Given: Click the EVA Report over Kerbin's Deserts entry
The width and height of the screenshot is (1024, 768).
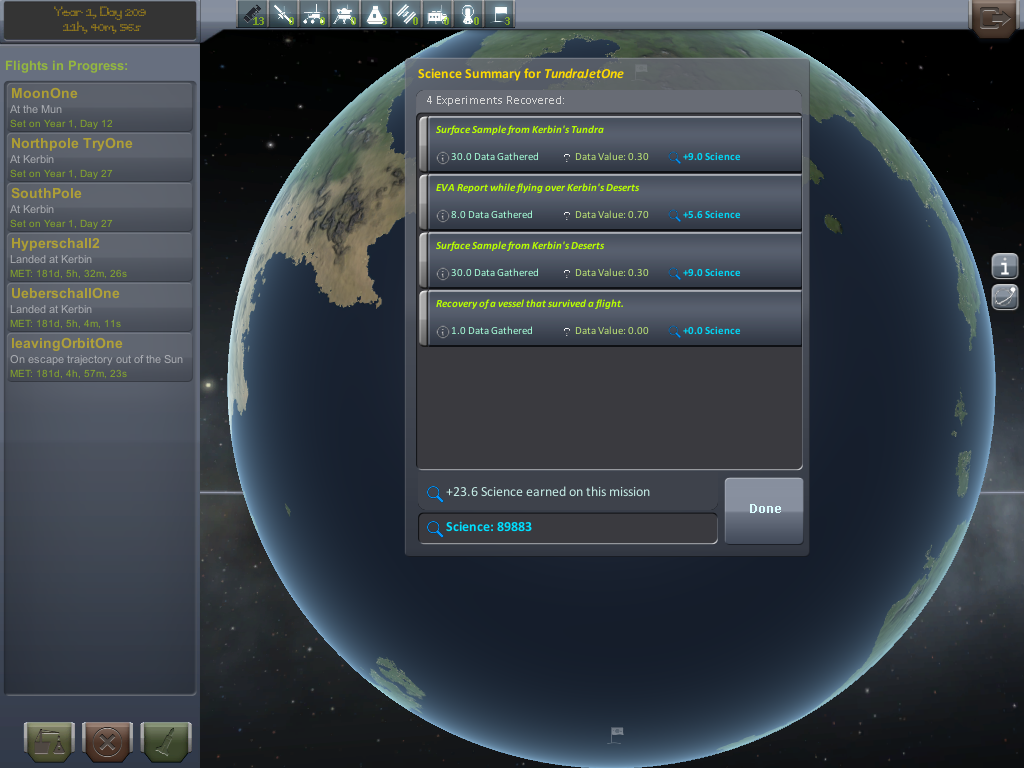Looking at the screenshot, I should pyautogui.click(x=610, y=202).
